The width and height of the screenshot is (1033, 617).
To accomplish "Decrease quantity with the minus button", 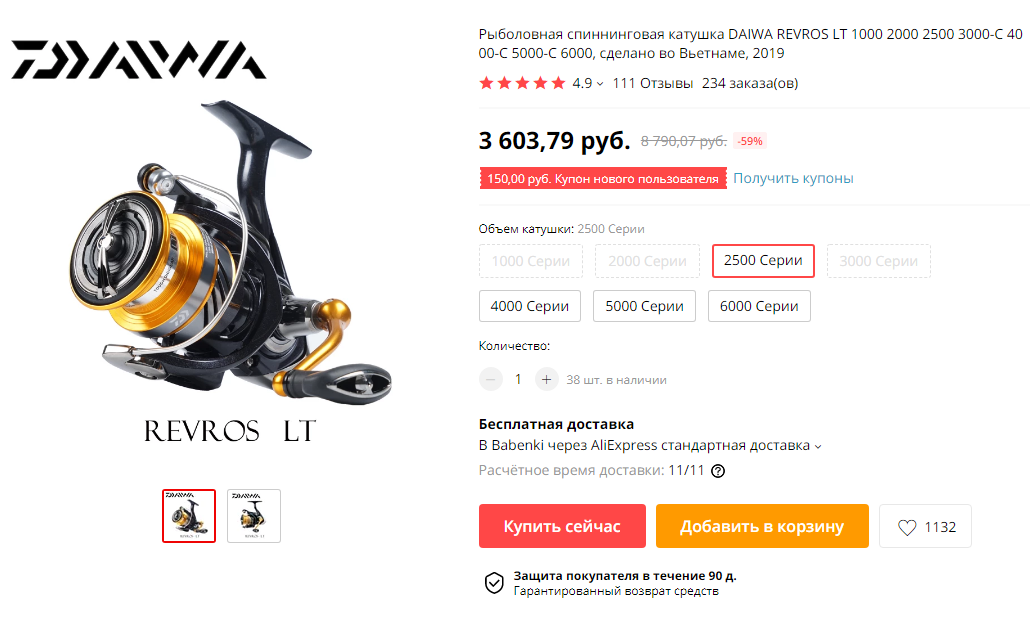I will [490, 379].
